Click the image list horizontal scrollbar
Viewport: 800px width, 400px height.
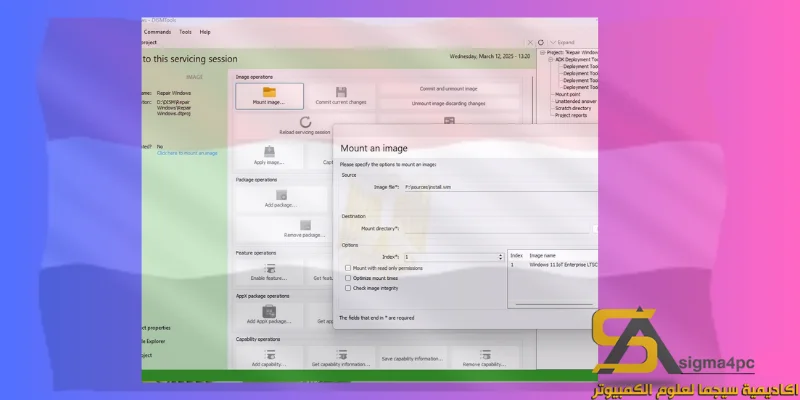pyautogui.click(x=554, y=305)
